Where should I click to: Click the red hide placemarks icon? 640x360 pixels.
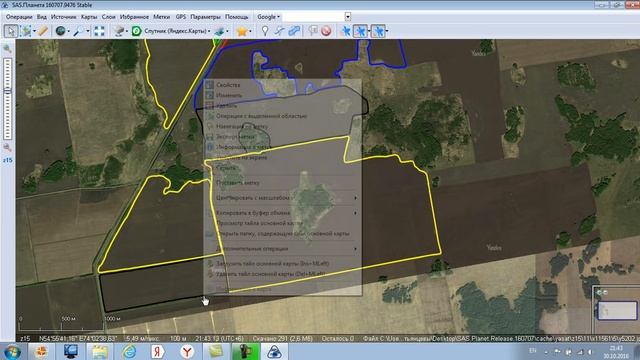click(x=326, y=31)
